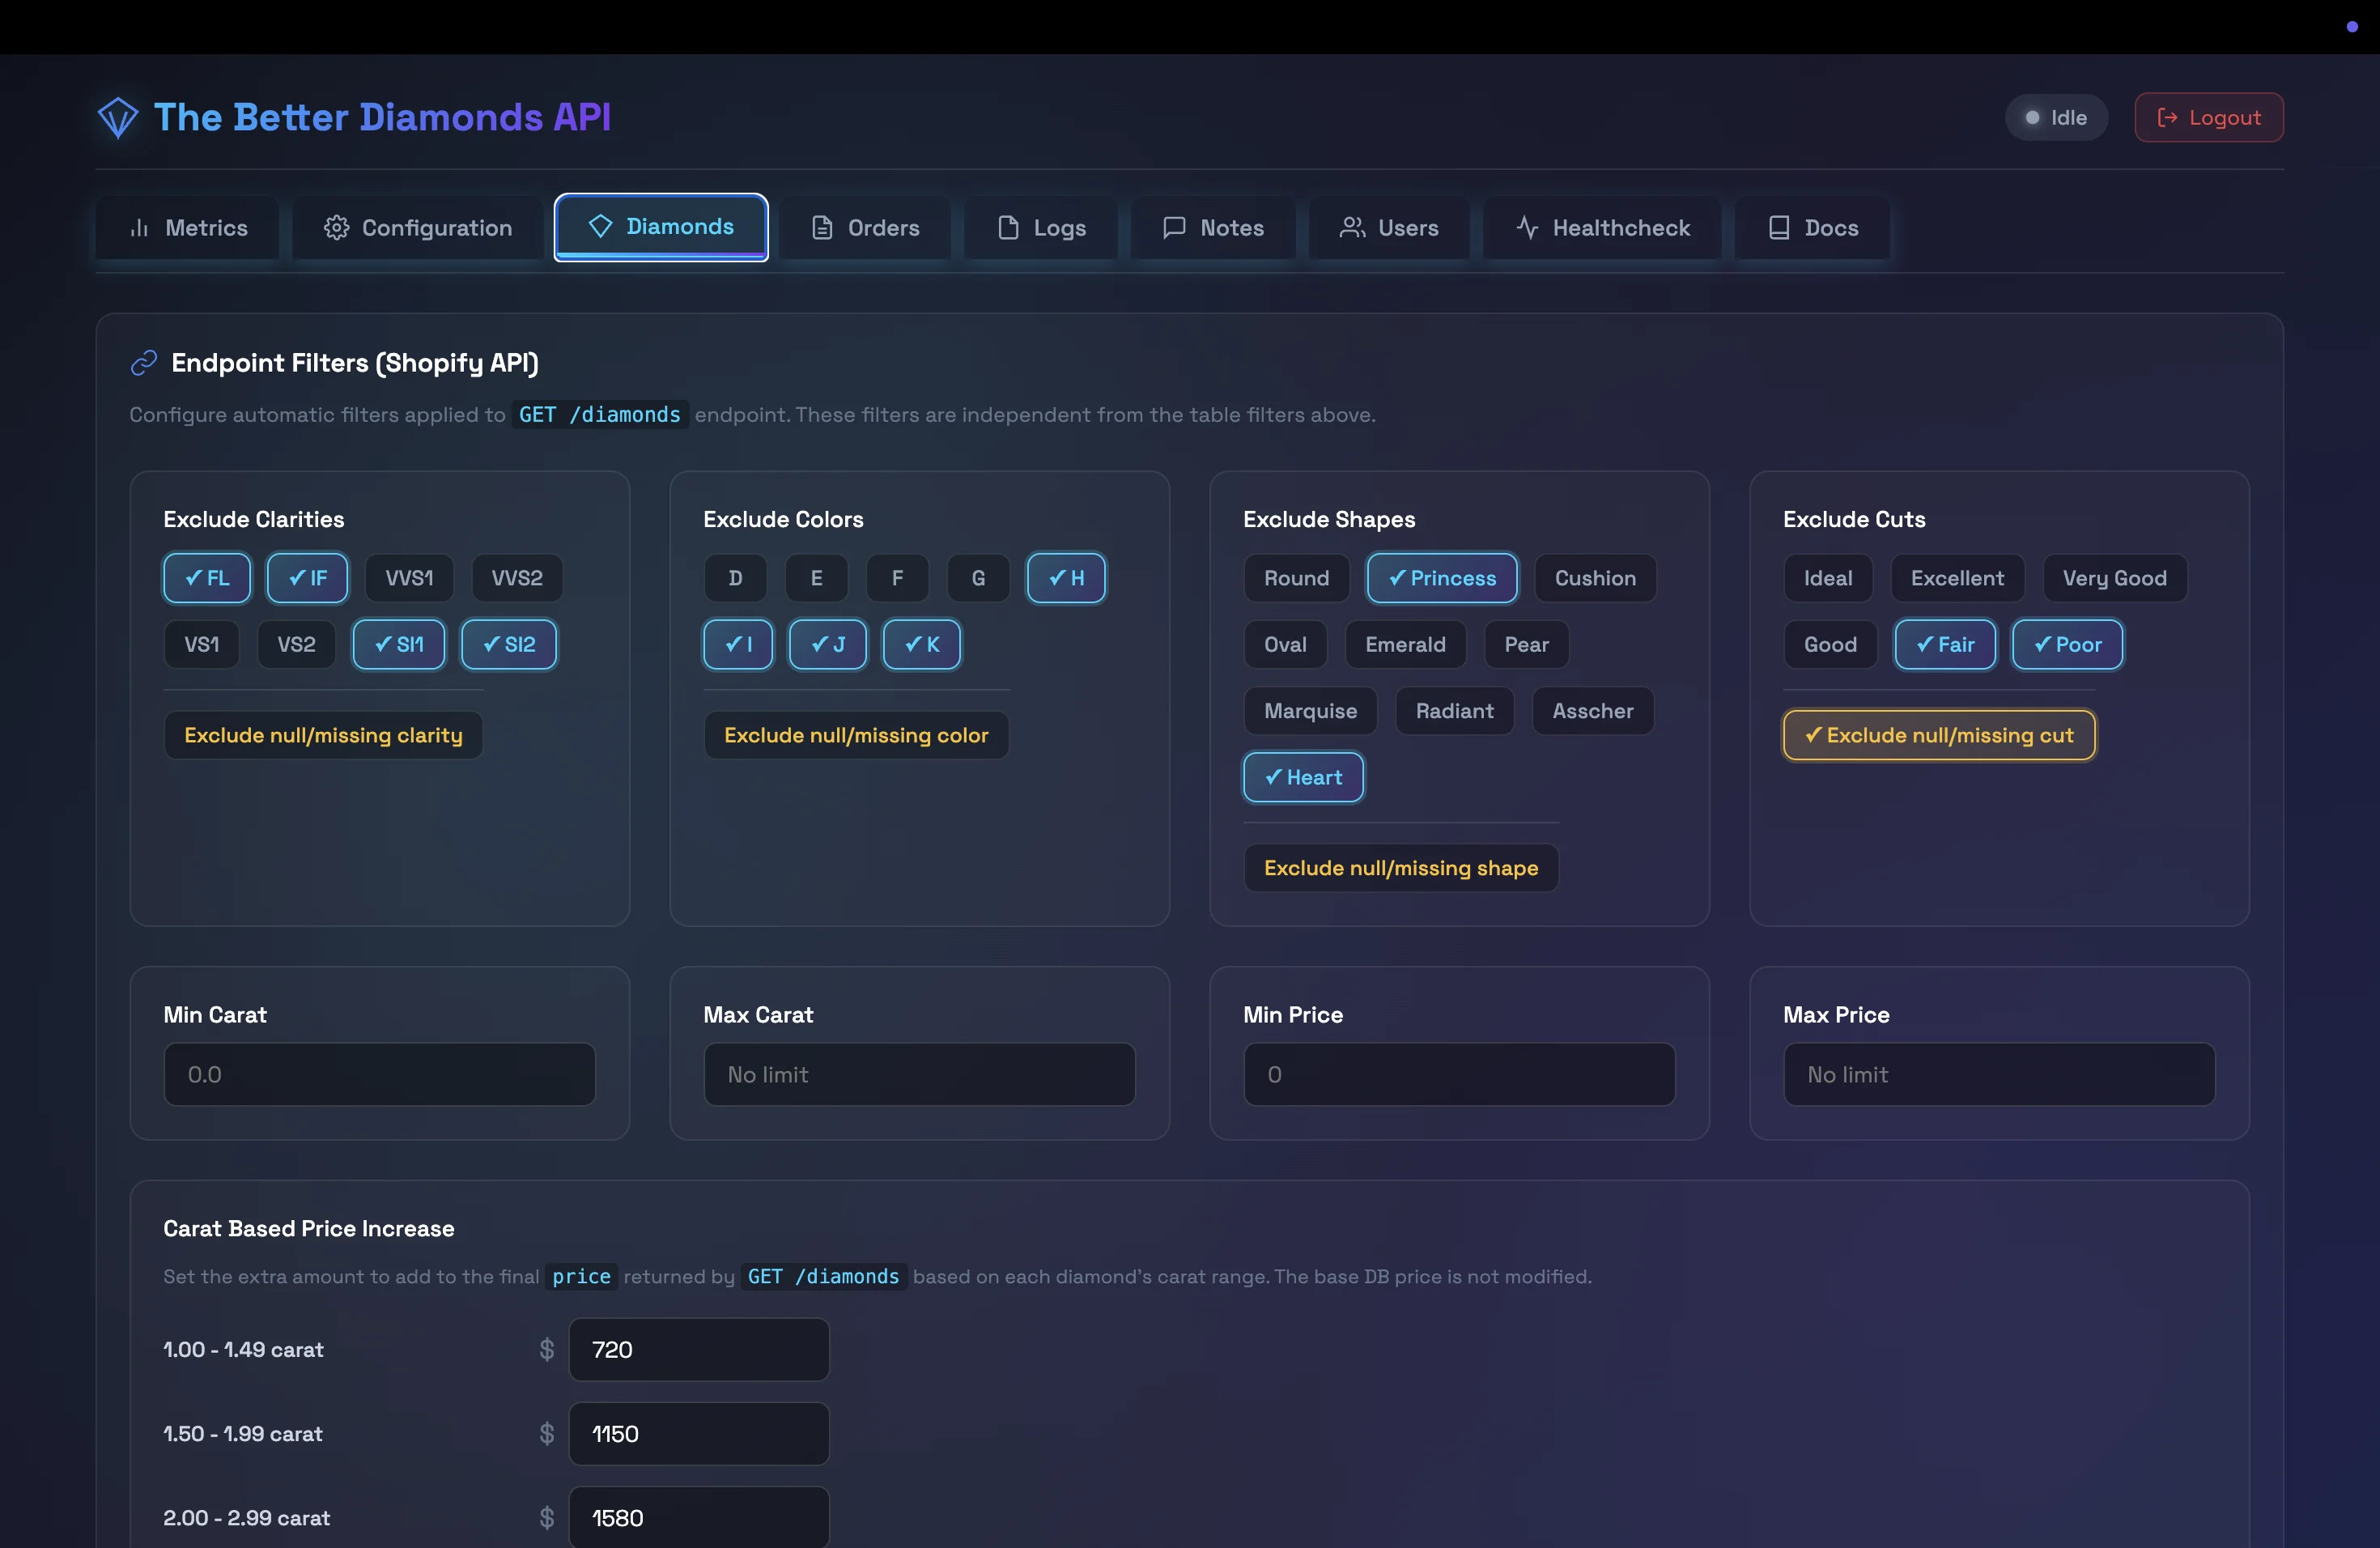This screenshot has width=2380, height=1548.
Task: Click the Logs file icon
Action: point(1008,228)
